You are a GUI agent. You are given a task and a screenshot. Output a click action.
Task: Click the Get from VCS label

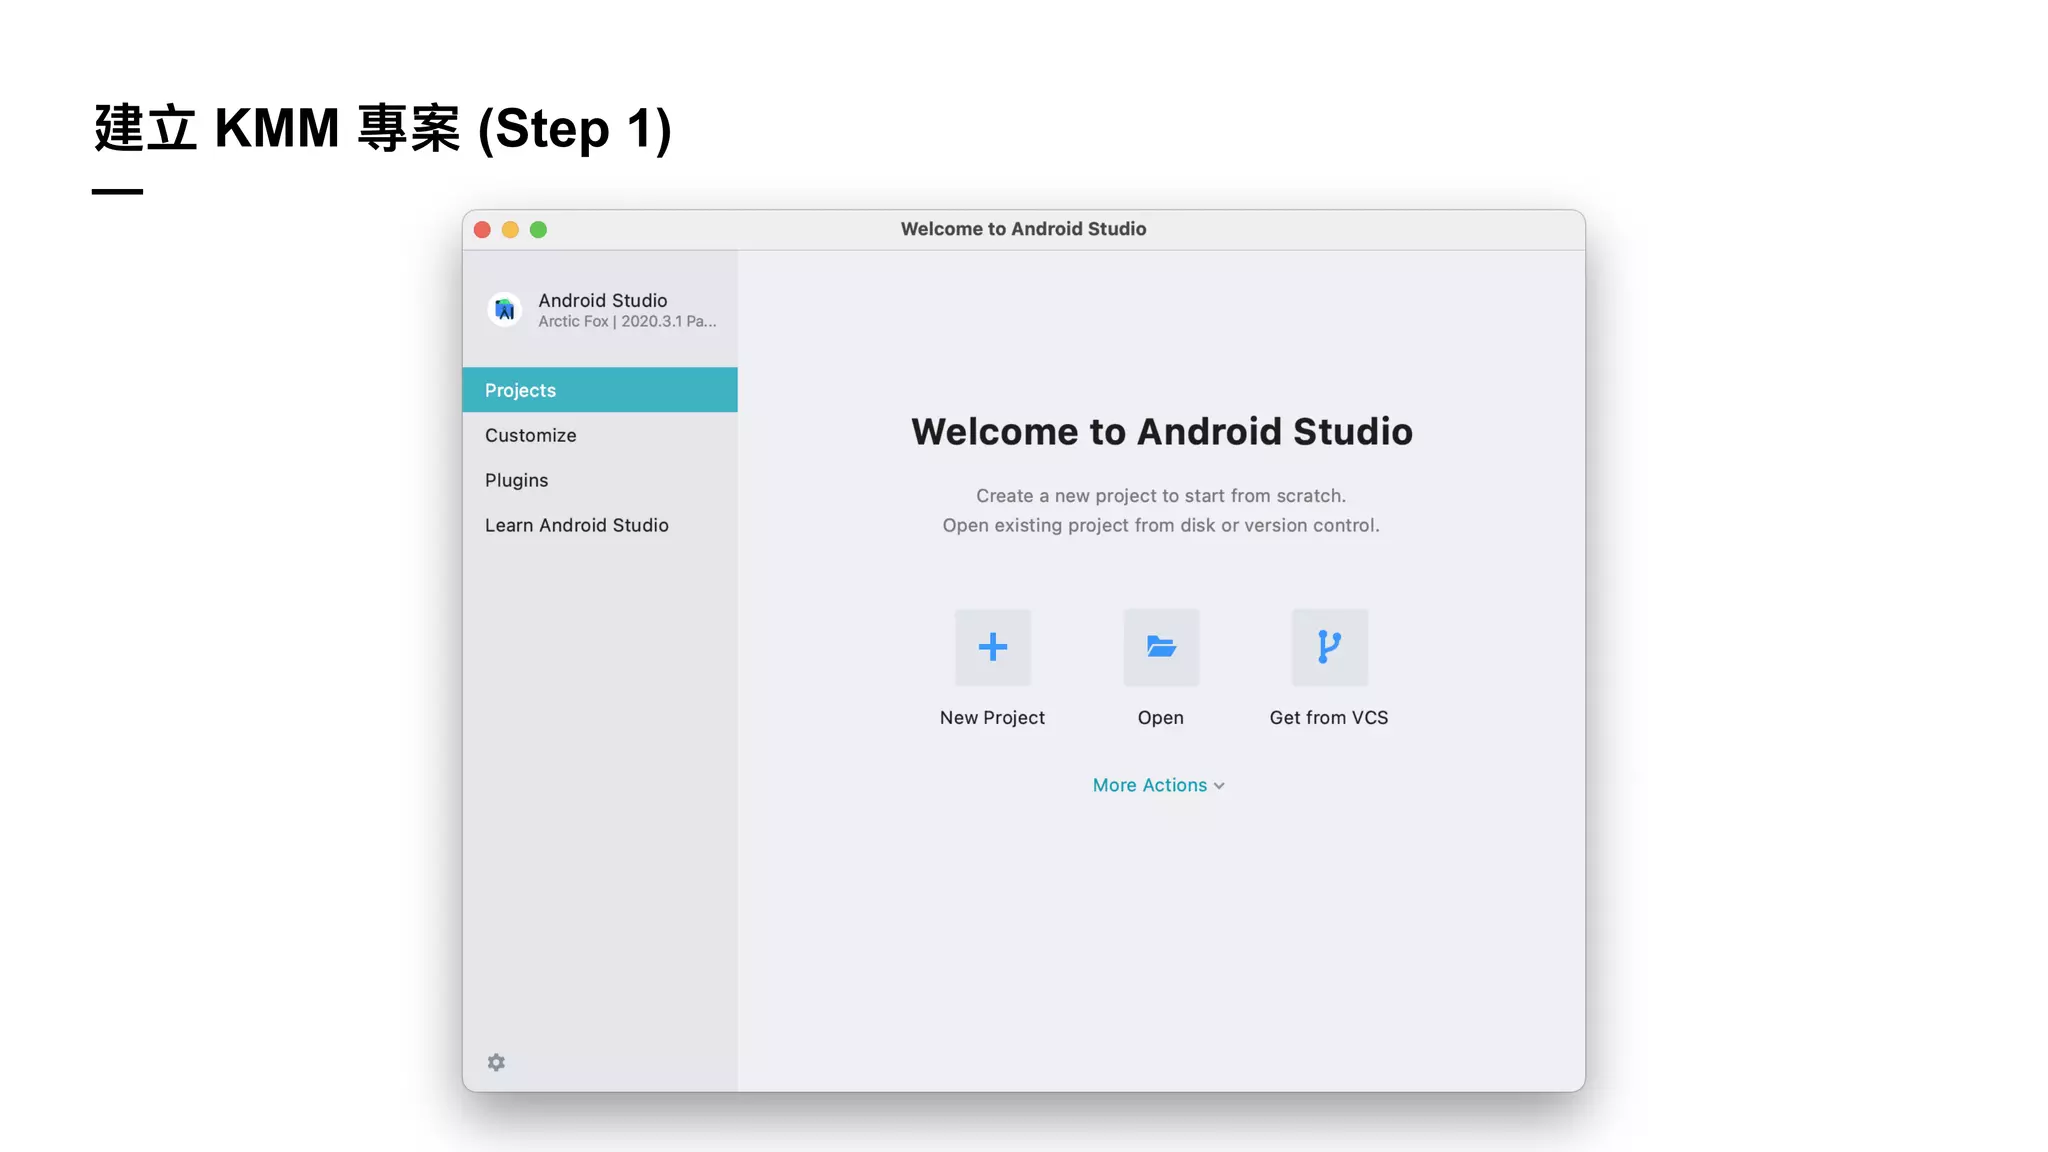point(1329,717)
